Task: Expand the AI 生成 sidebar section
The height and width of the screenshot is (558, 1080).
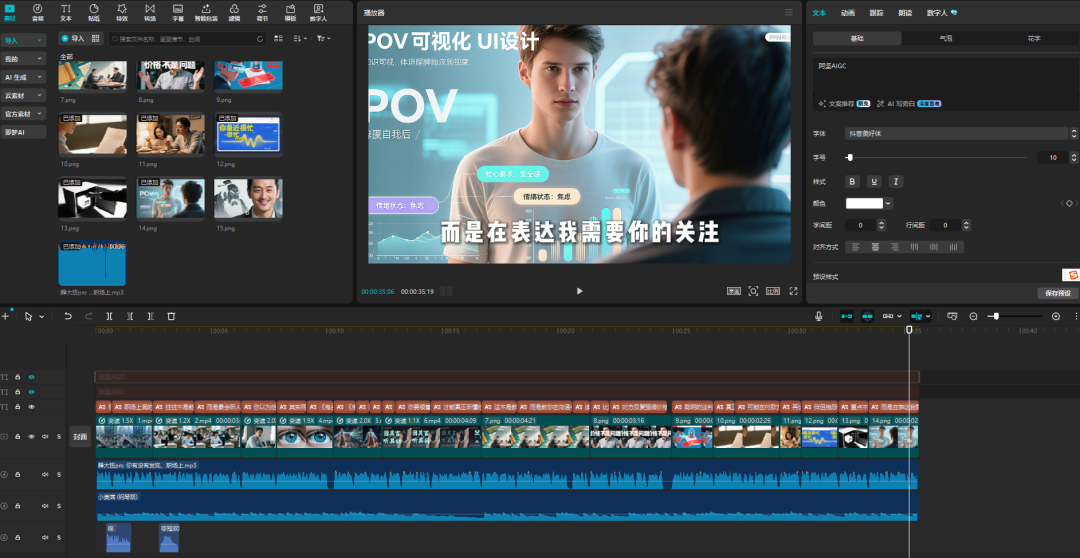Action: (x=23, y=77)
